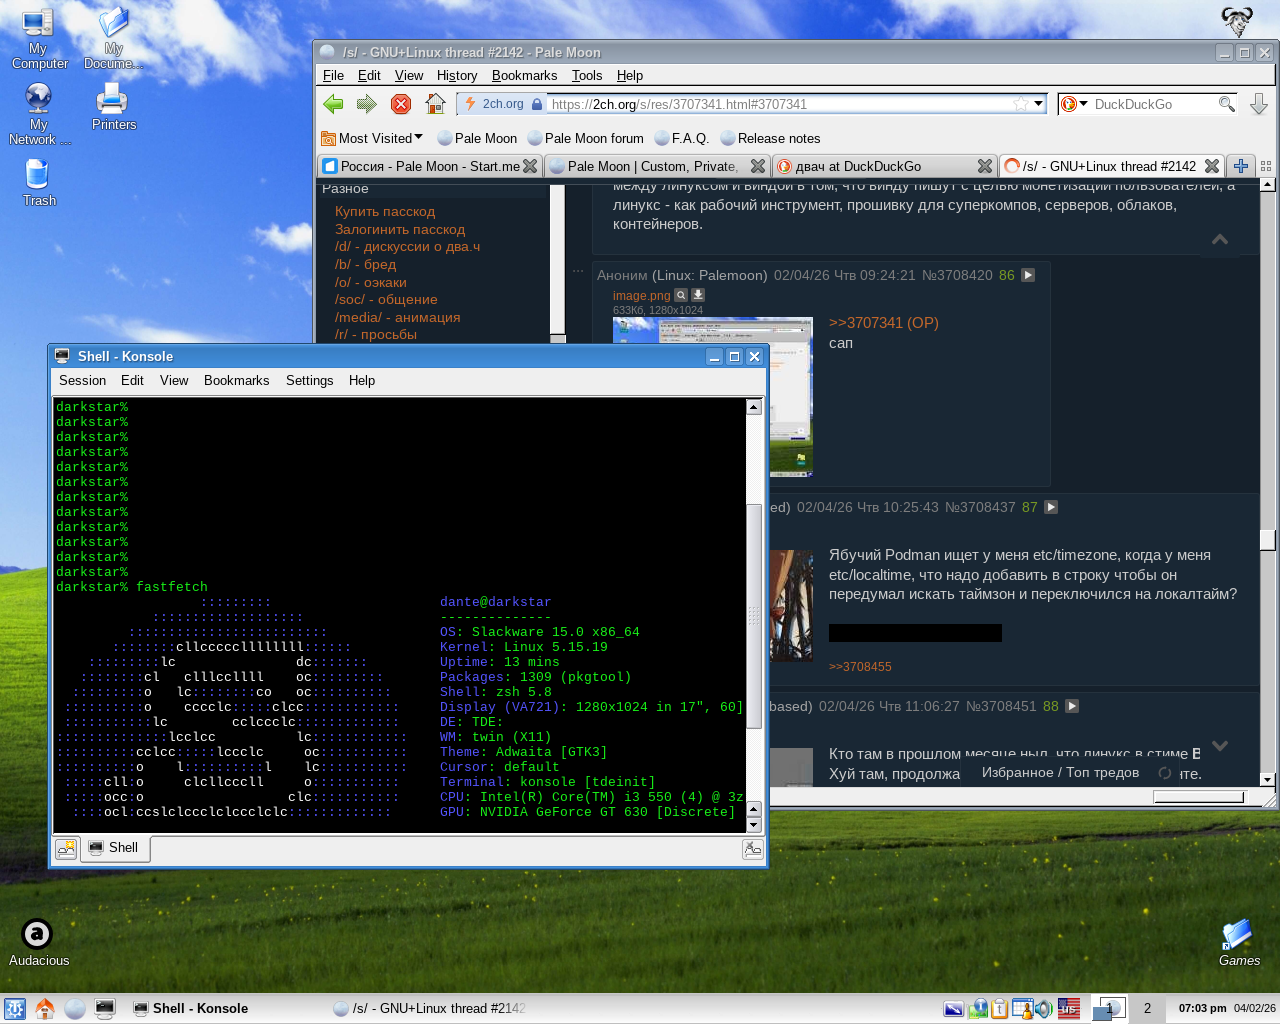Jump to page top with the up chevron
Image resolution: width=1280 pixels, height=1024 pixels.
[x=1220, y=239]
